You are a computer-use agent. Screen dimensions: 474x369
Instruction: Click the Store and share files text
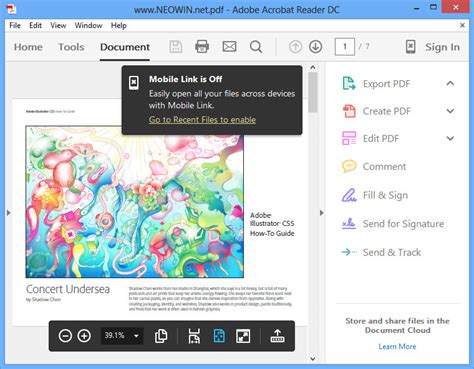coord(397,325)
